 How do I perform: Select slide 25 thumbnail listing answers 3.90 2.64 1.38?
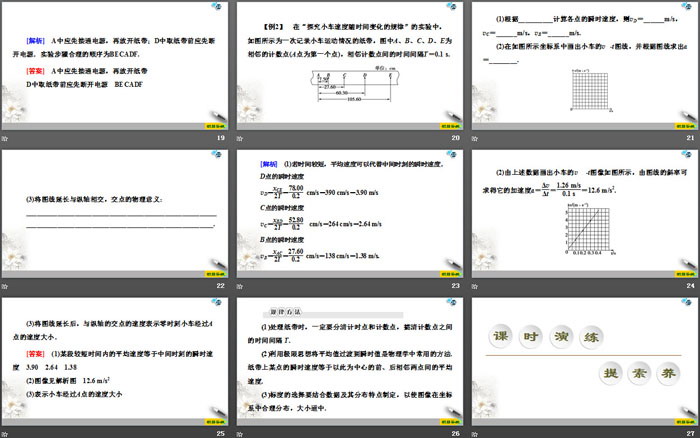click(115, 361)
